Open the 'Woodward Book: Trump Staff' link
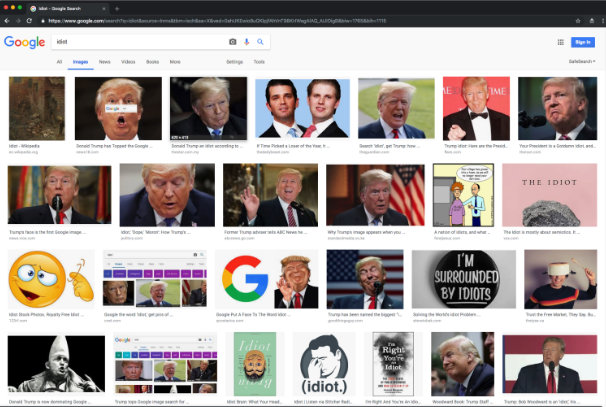The height and width of the screenshot is (407, 606). point(462,402)
